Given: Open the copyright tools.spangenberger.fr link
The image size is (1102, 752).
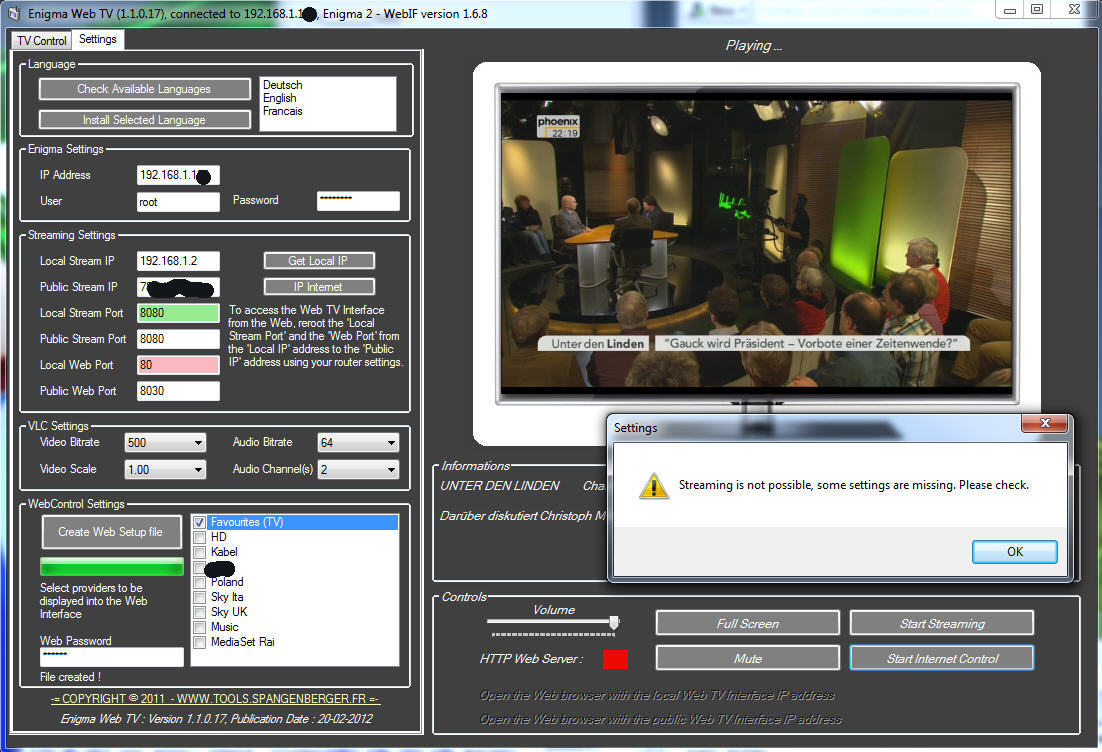Looking at the screenshot, I should (215, 699).
